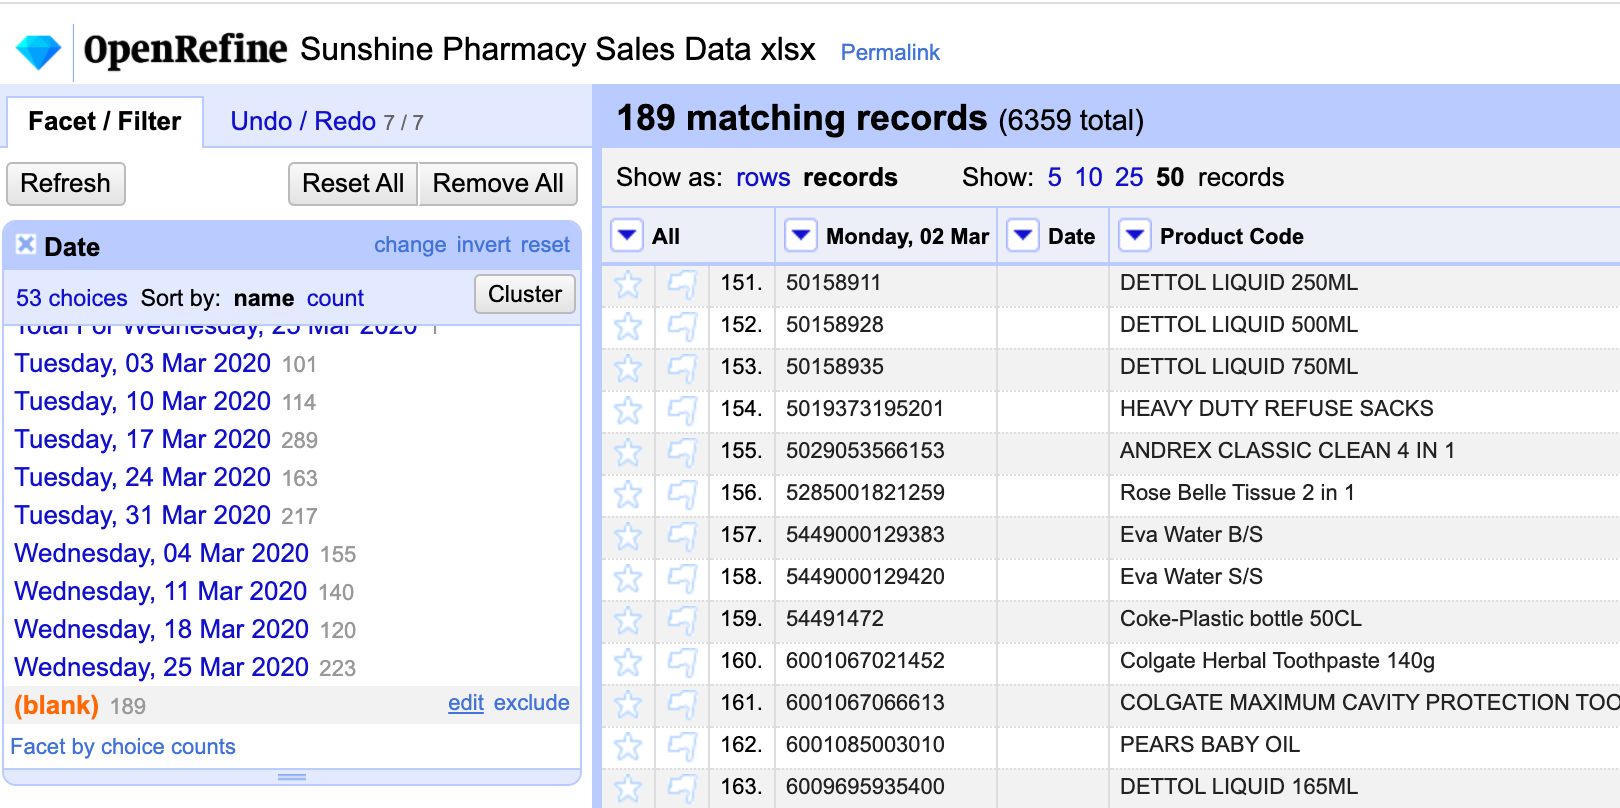
Task: Expand the Monday, 02 Mar column menu
Action: pyautogui.click(x=801, y=236)
